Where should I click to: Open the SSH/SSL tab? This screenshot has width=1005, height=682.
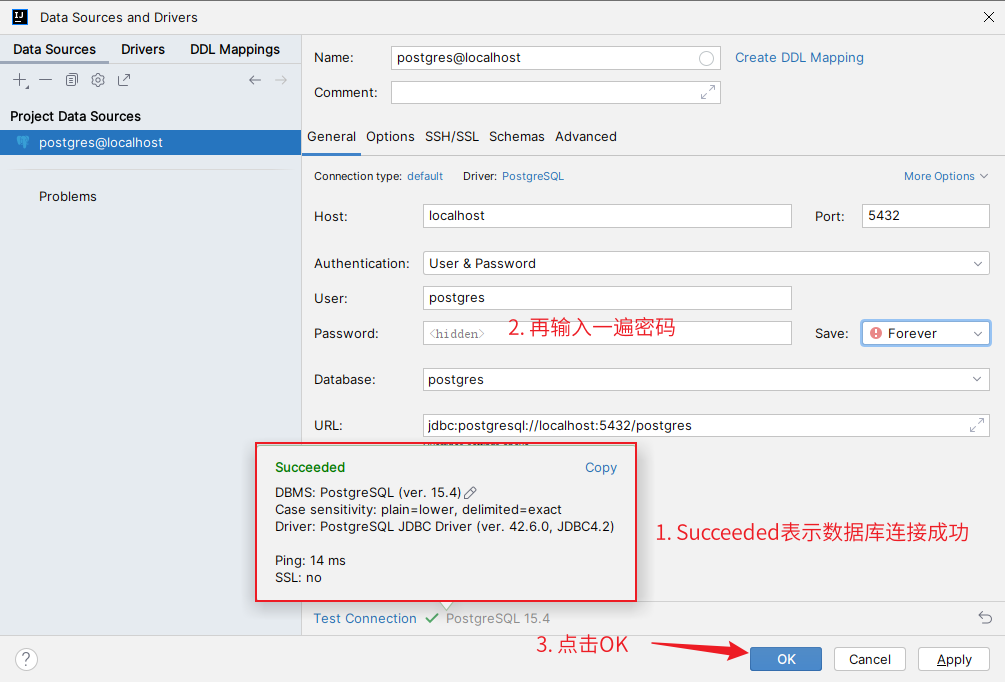451,136
